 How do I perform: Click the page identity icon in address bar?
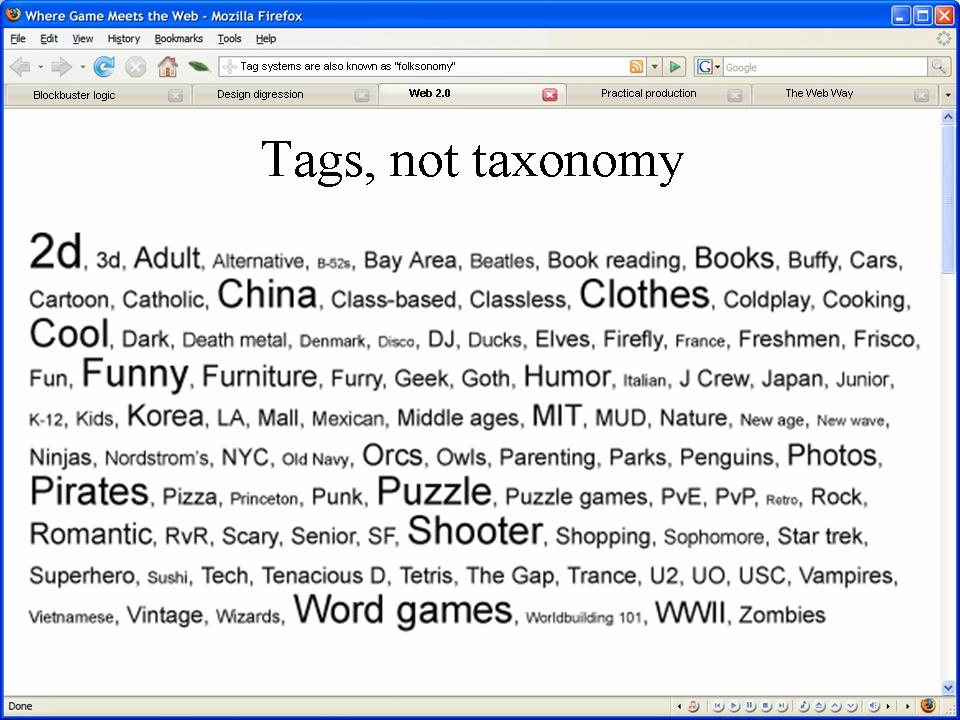(x=229, y=67)
